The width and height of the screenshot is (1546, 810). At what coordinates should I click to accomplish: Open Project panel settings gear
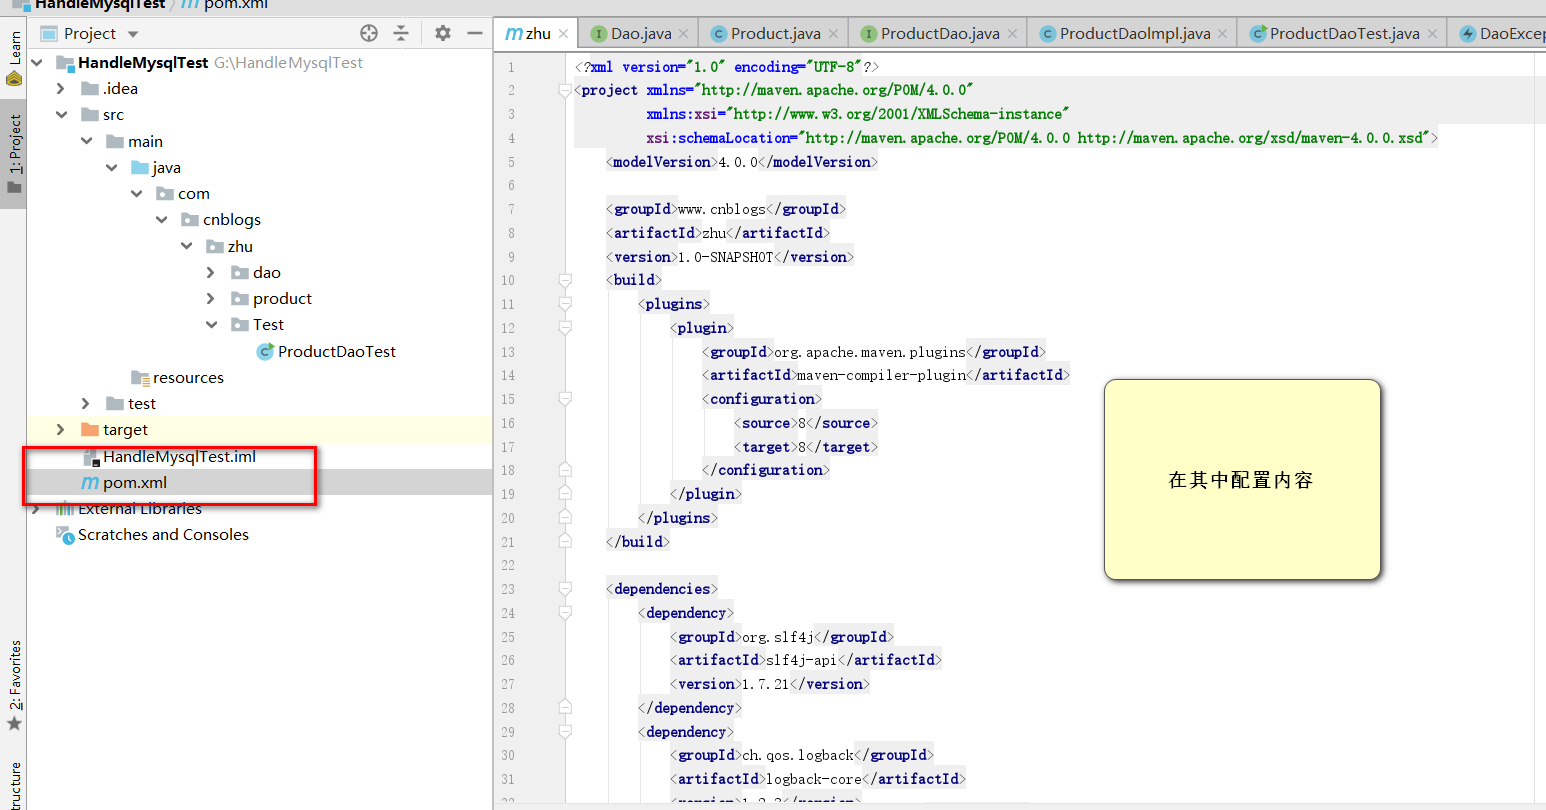443,33
